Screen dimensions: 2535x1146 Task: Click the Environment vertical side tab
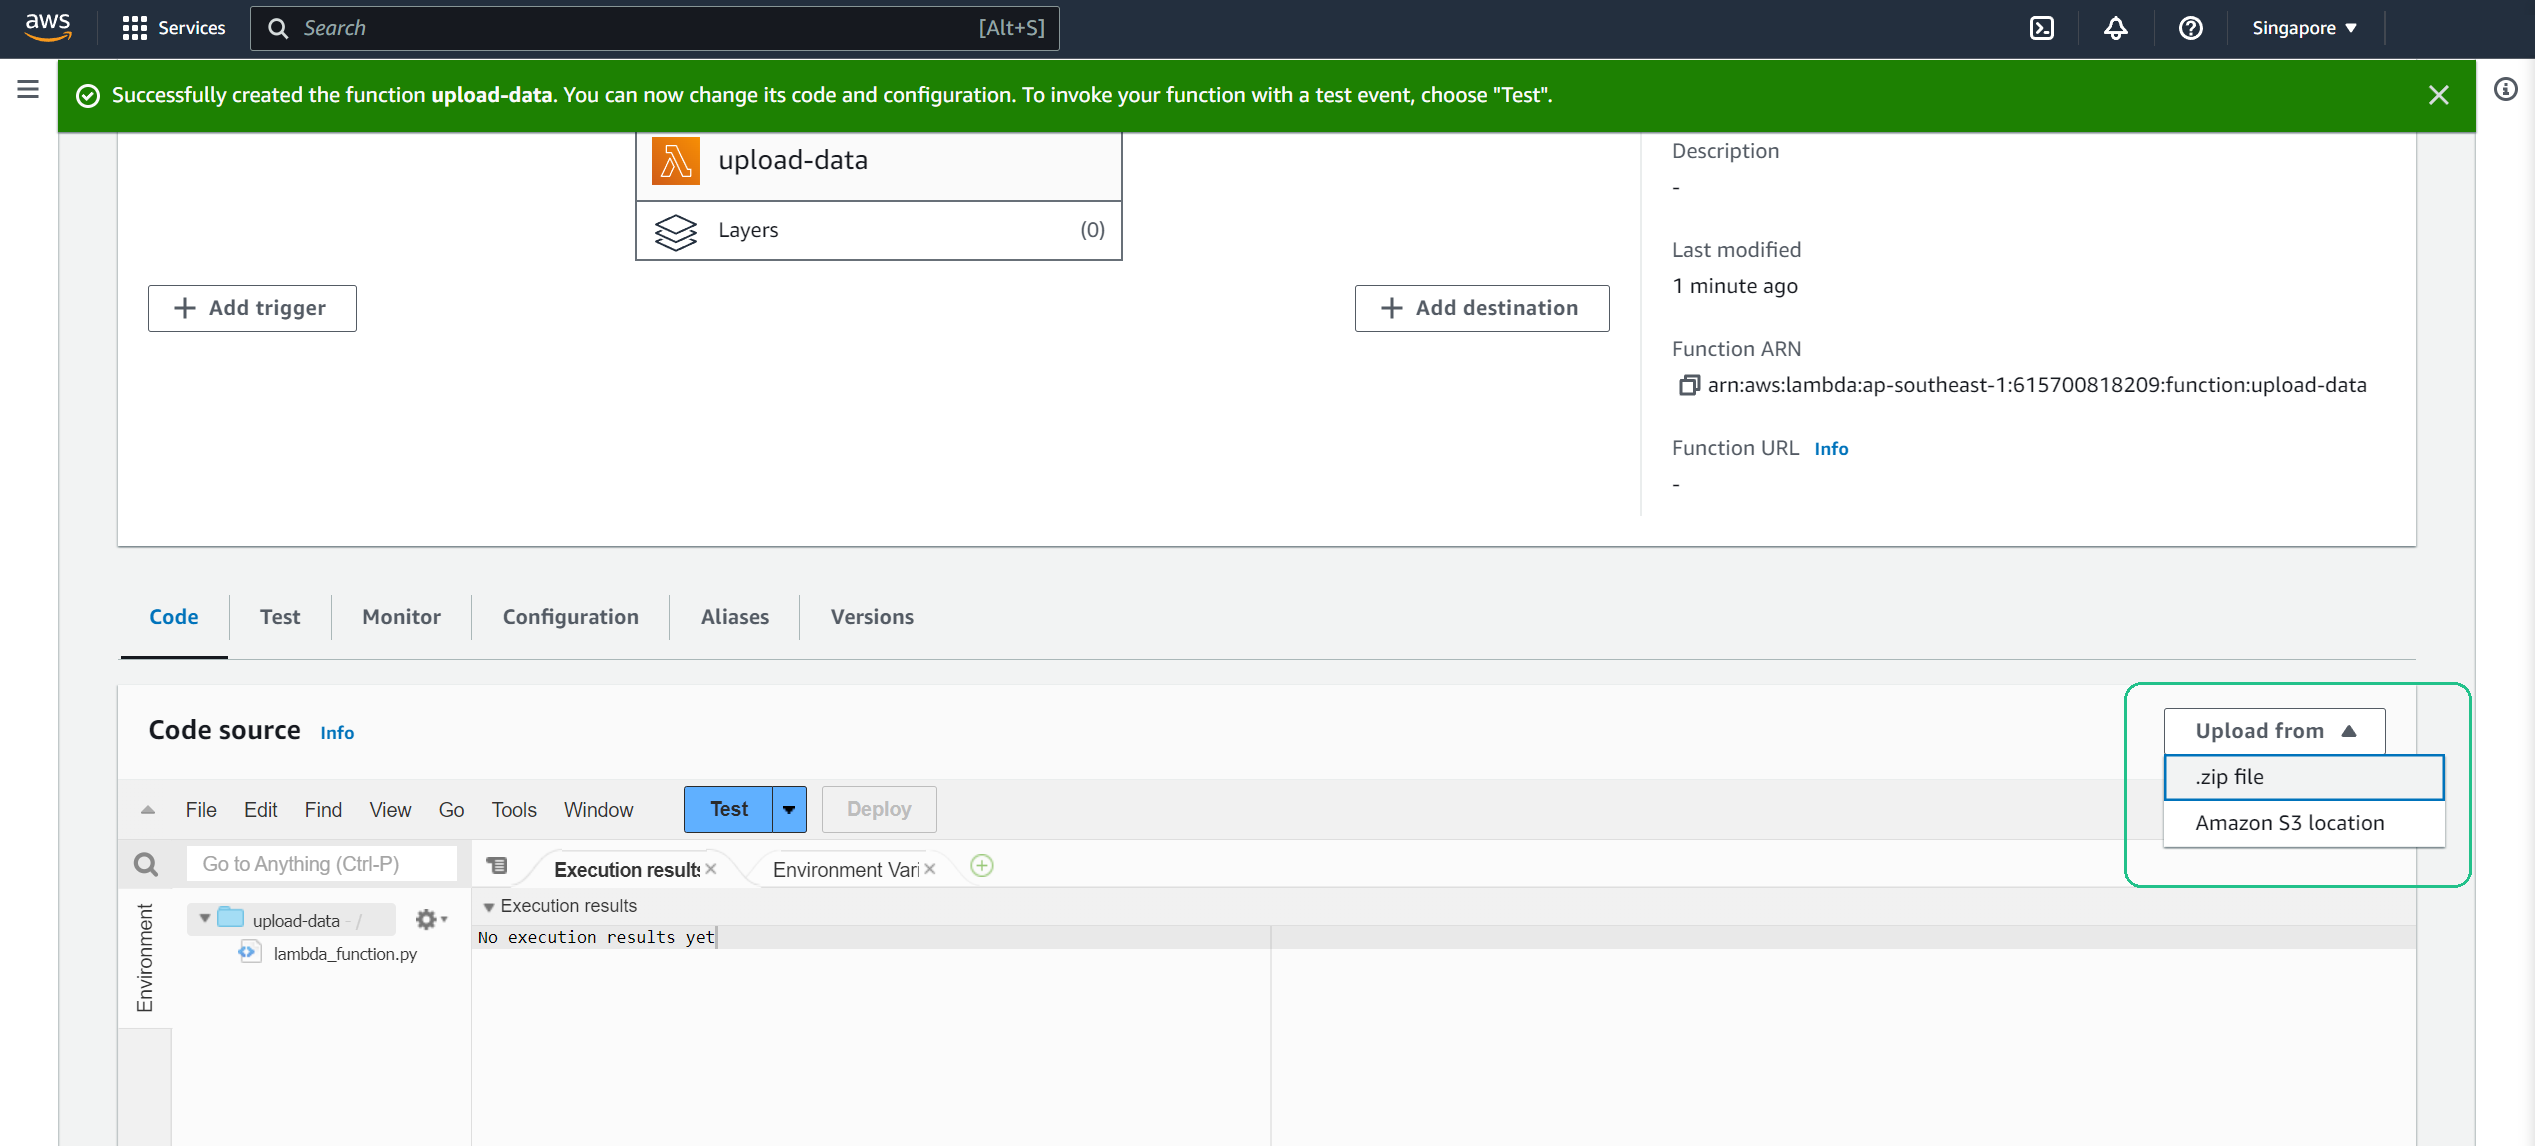point(145,958)
